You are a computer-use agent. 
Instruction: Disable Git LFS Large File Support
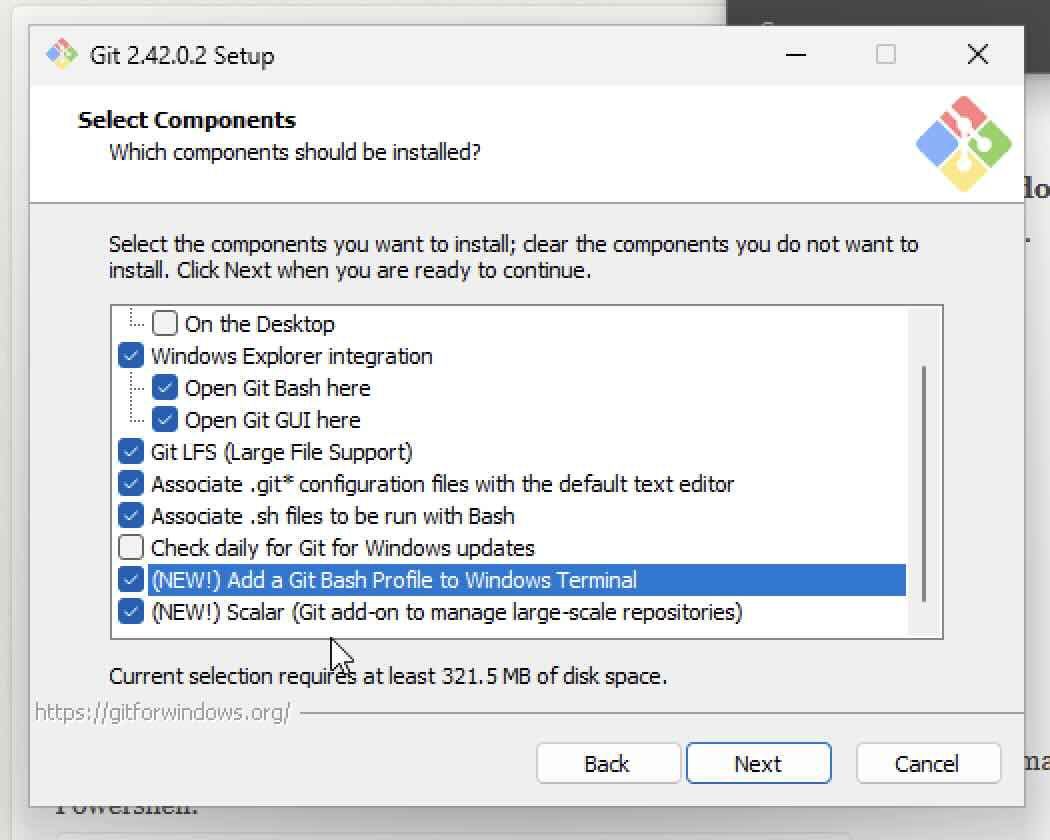(130, 451)
